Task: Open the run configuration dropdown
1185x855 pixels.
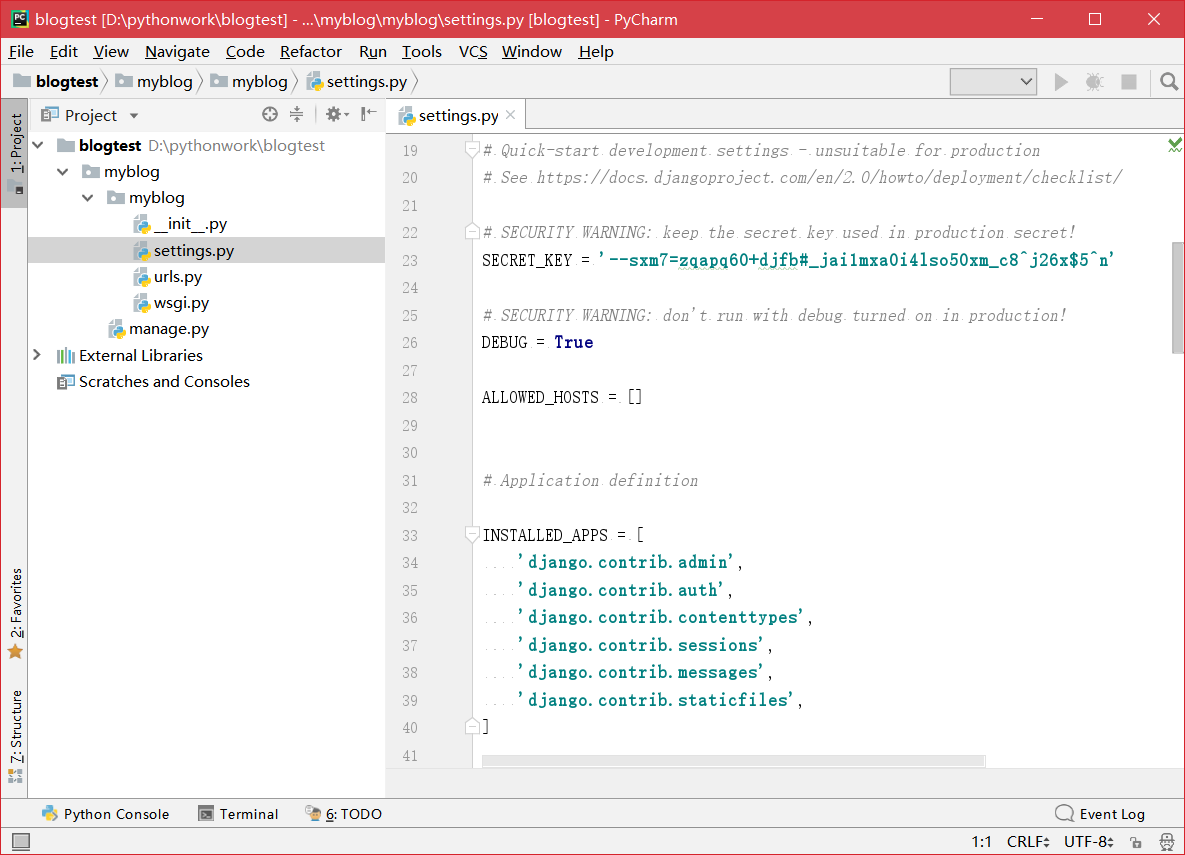Action: 993,82
